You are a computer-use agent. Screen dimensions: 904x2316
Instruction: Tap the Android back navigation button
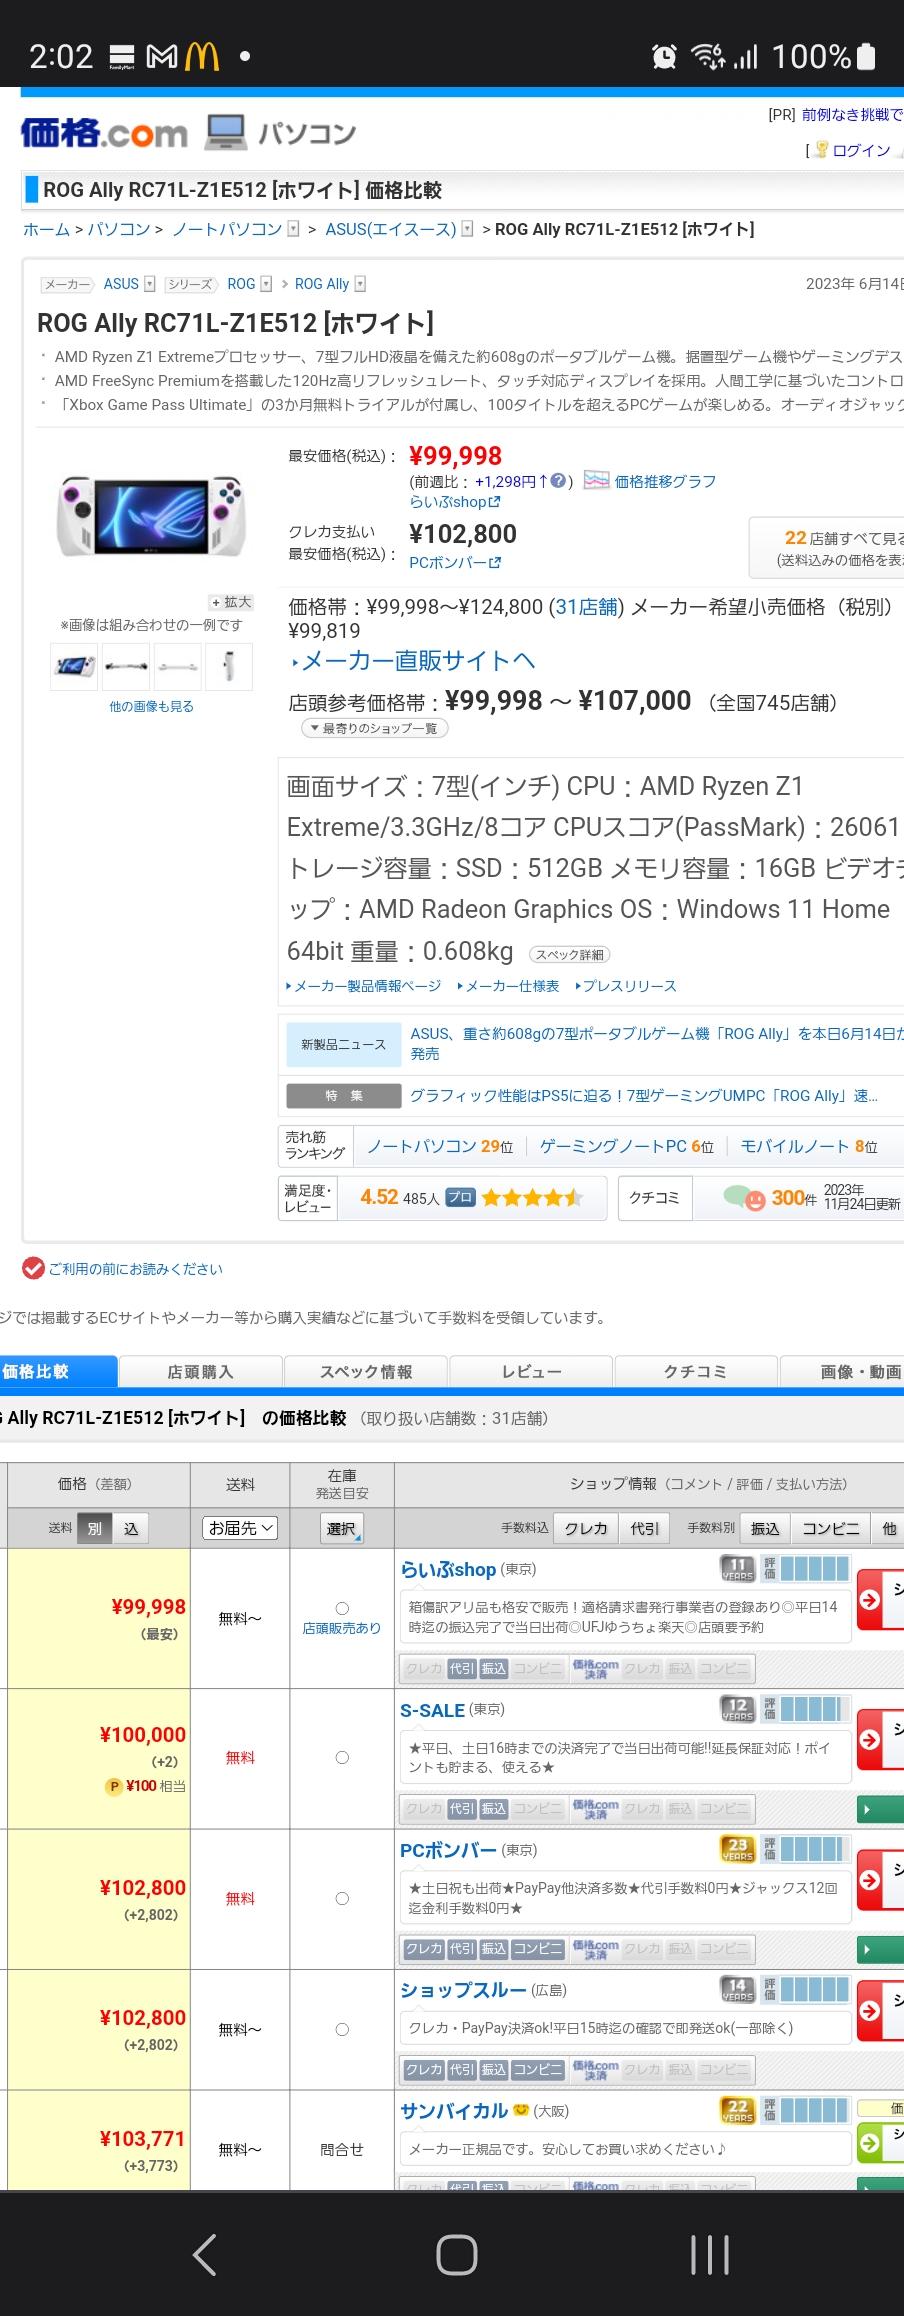[204, 2255]
